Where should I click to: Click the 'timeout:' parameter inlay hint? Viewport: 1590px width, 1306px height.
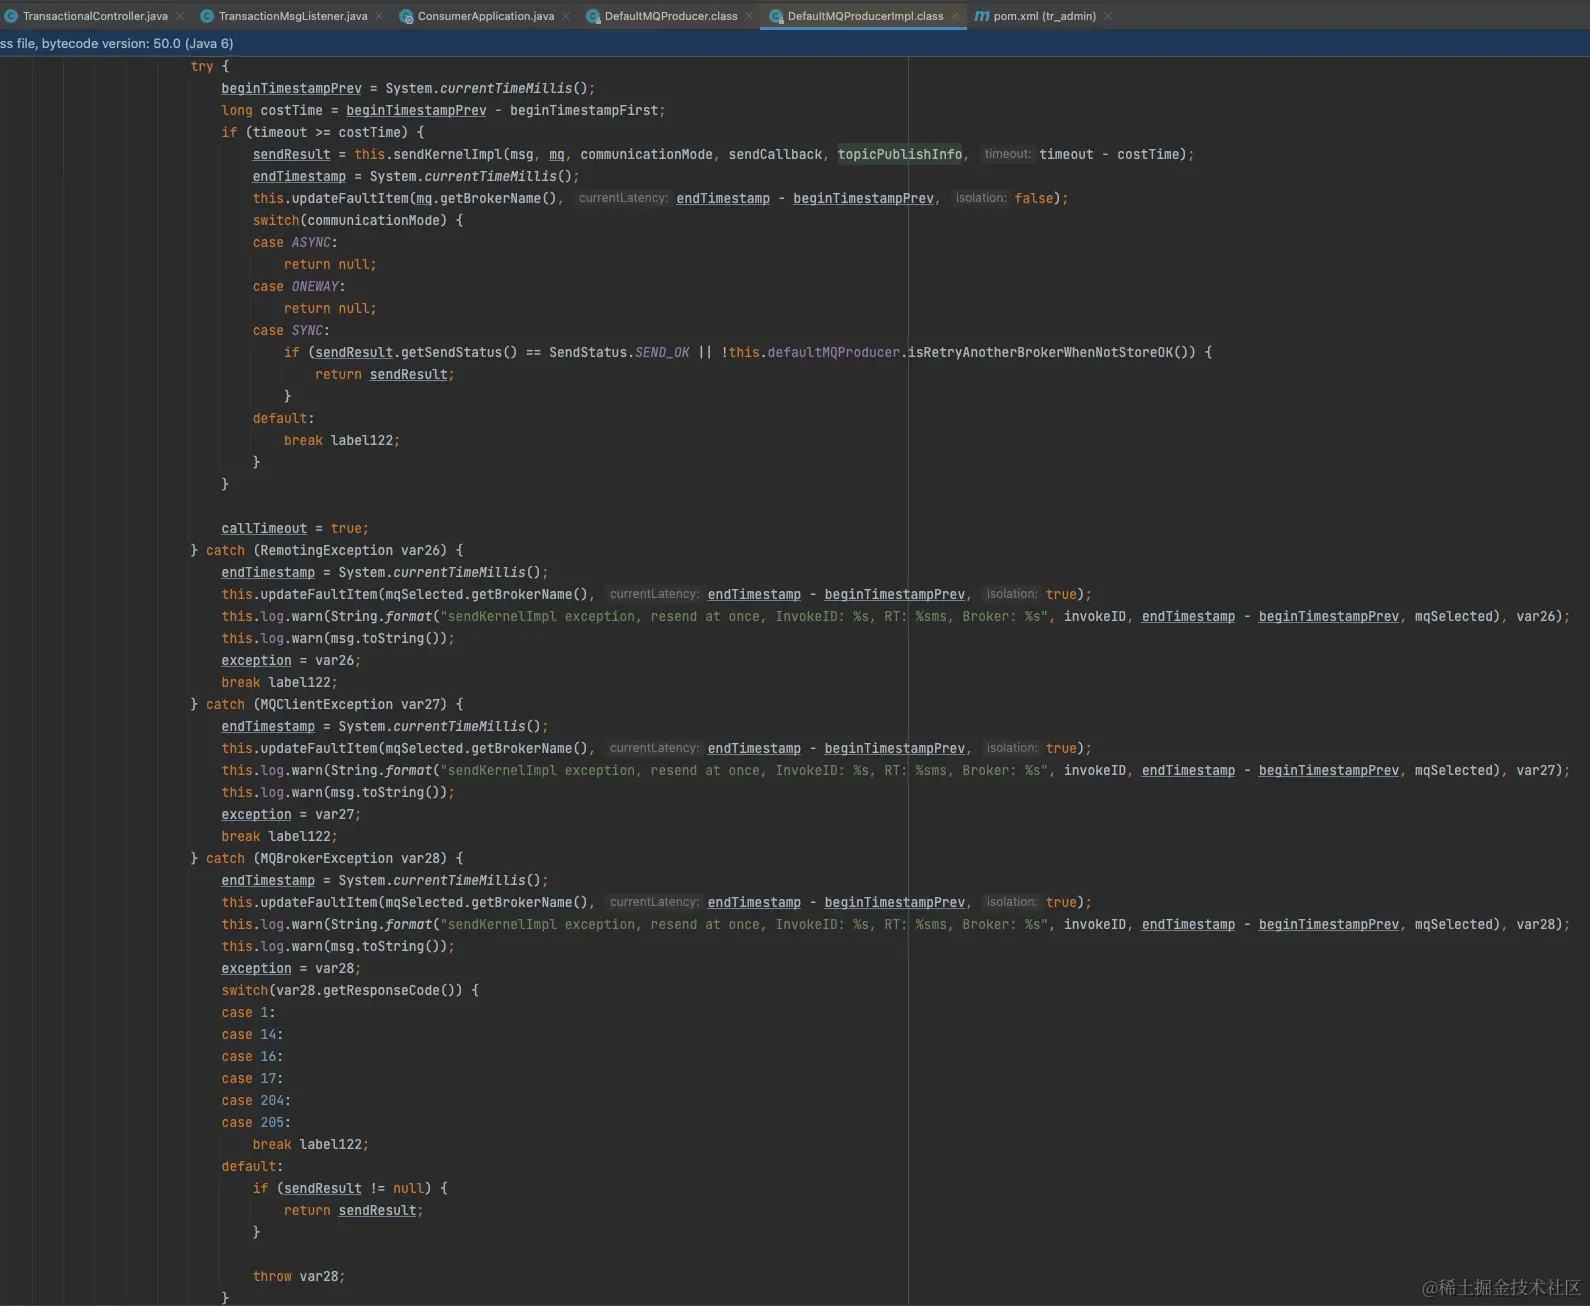coord(1007,154)
